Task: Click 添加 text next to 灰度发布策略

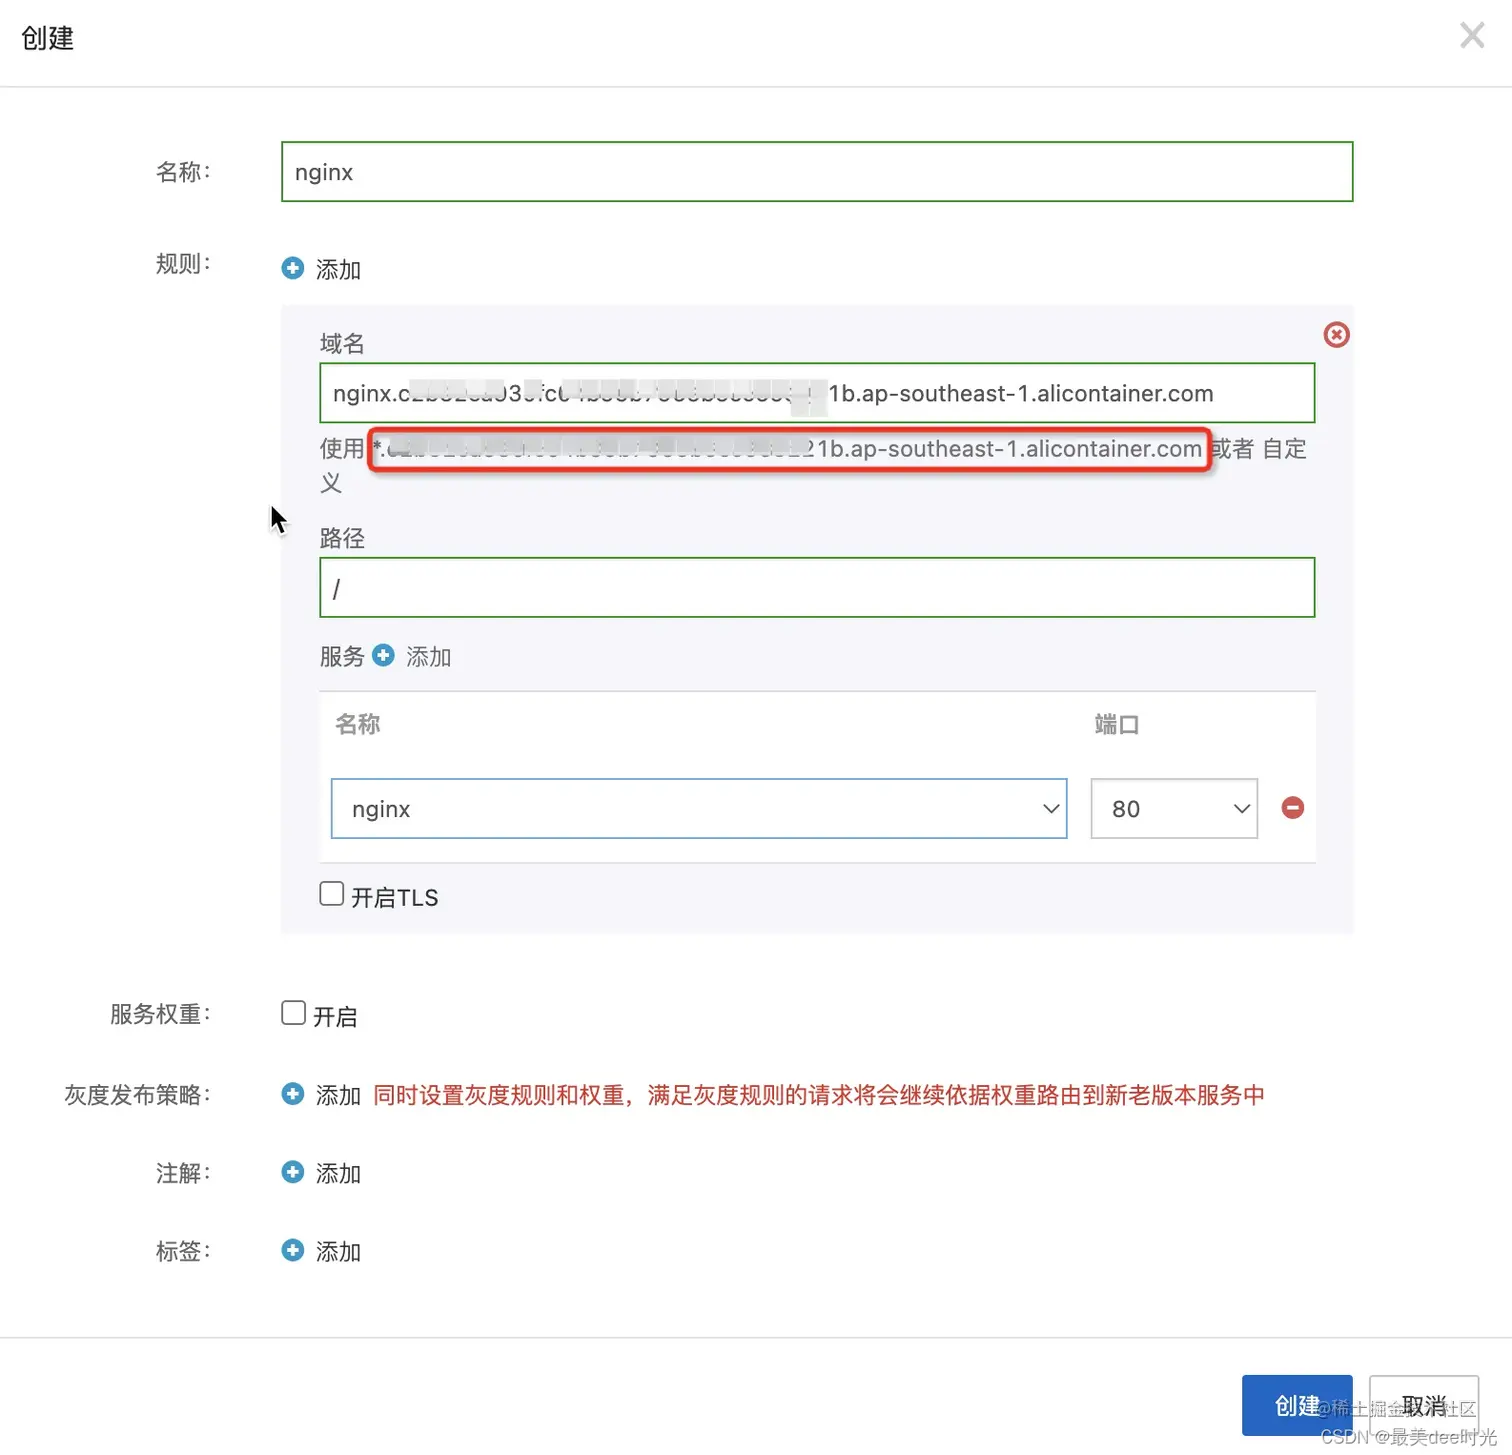Action: coord(337,1094)
